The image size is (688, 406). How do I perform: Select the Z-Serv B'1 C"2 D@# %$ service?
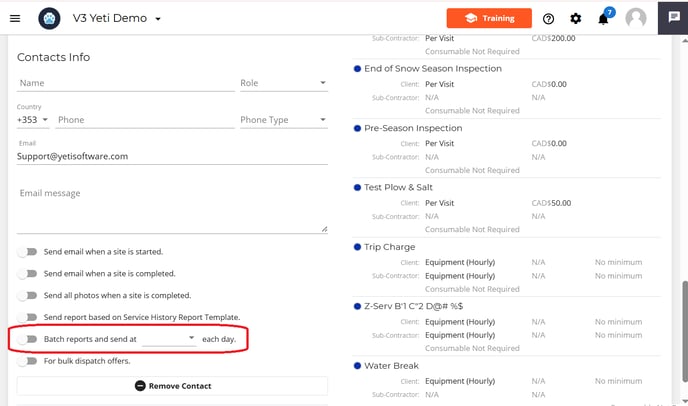tap(413, 306)
